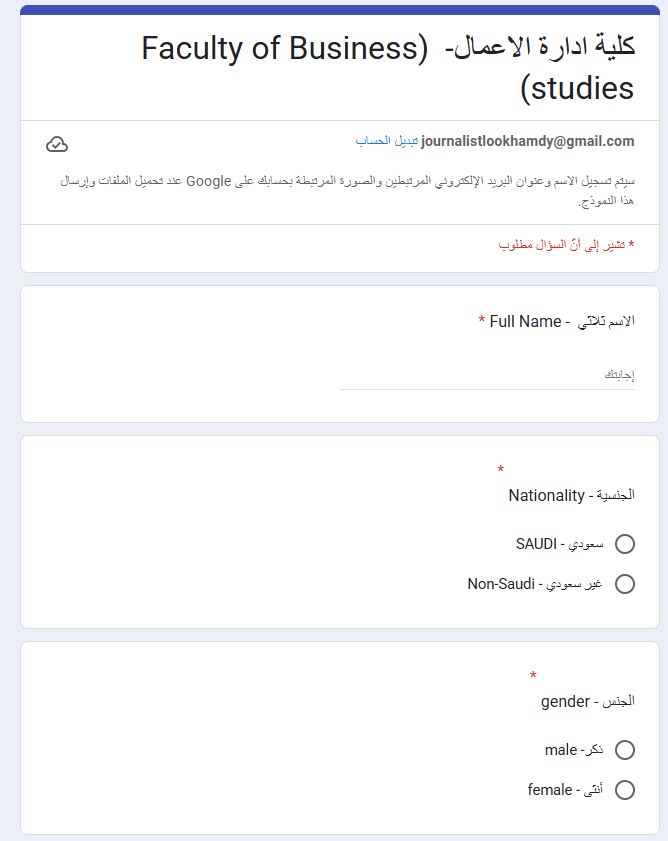The image size is (668, 841).
Task: Select the SAUDI radio button circle
Action: pyautogui.click(x=625, y=544)
